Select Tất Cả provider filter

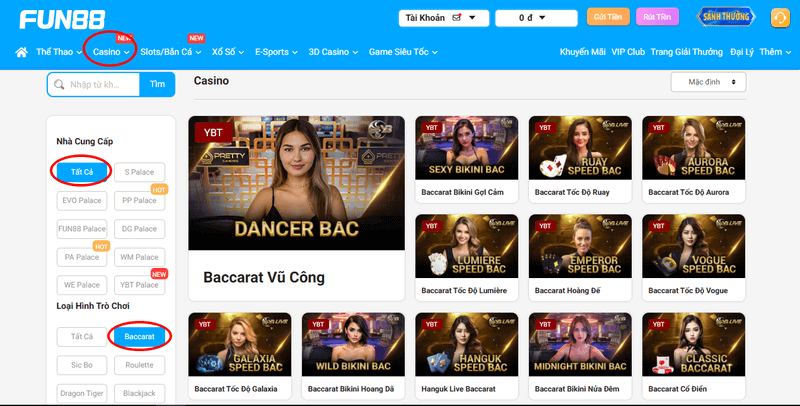(82, 172)
